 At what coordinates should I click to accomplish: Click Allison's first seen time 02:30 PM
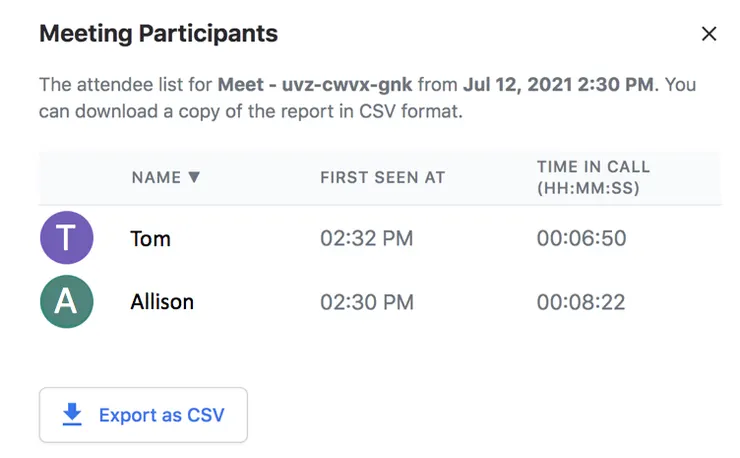tap(366, 301)
